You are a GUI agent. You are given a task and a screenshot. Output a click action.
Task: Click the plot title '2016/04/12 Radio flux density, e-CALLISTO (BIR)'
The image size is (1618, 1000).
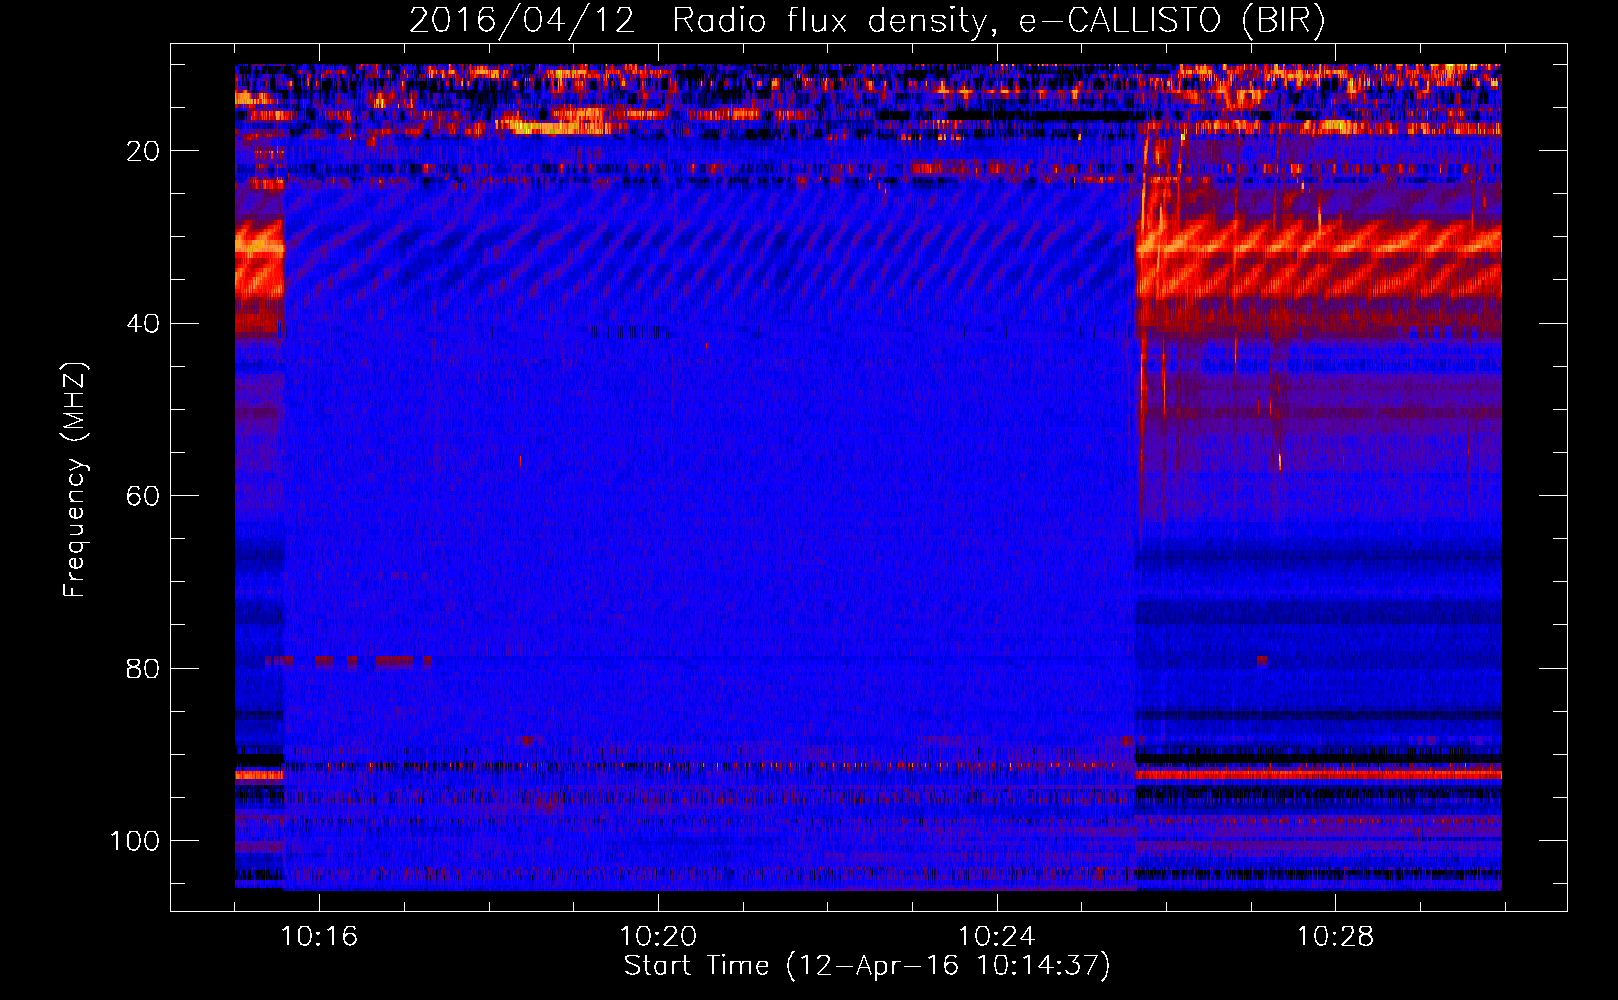pos(867,20)
